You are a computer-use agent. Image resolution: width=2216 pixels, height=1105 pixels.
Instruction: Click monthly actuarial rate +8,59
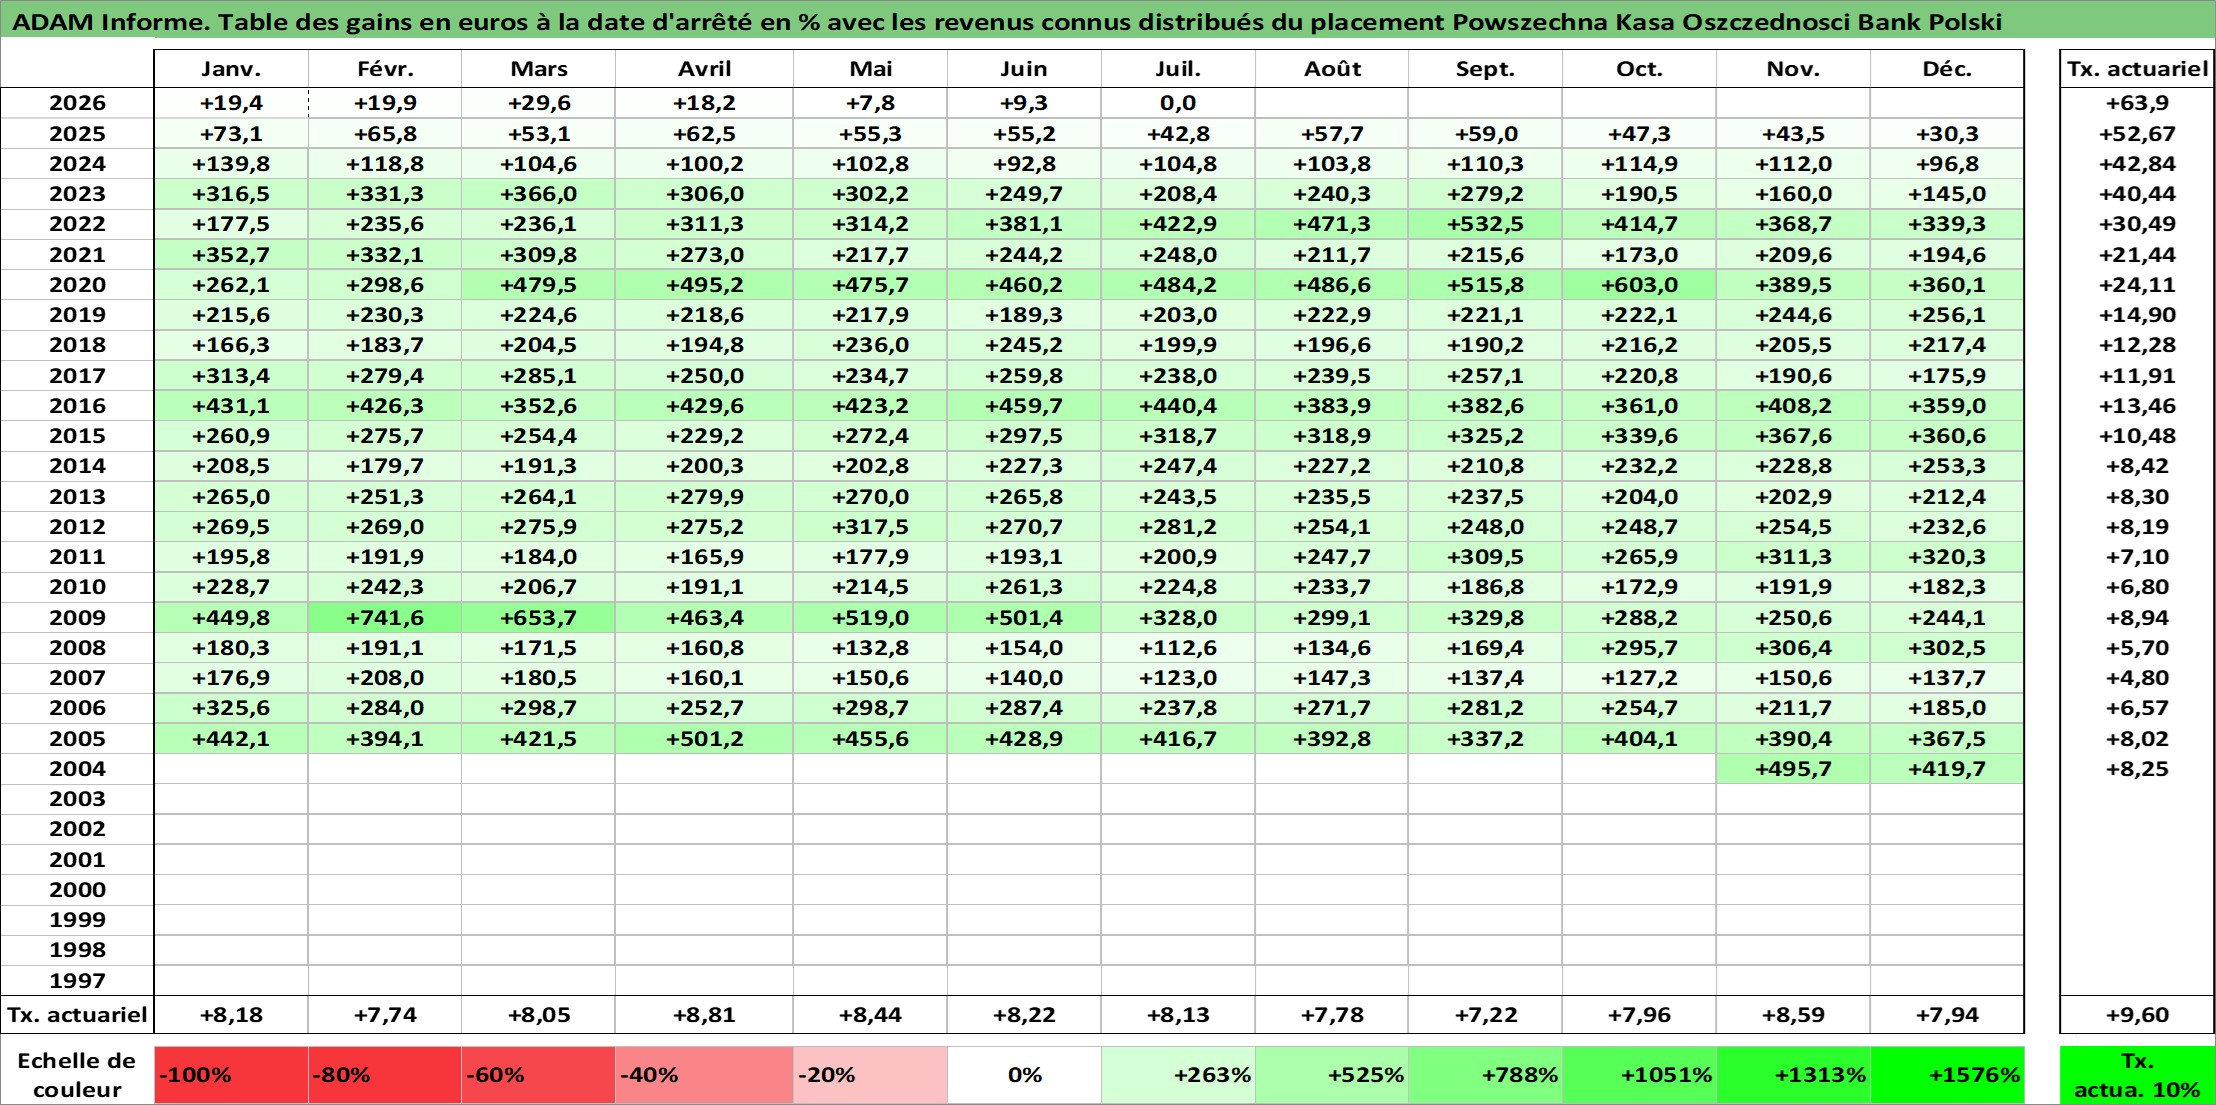[x=1793, y=1015]
